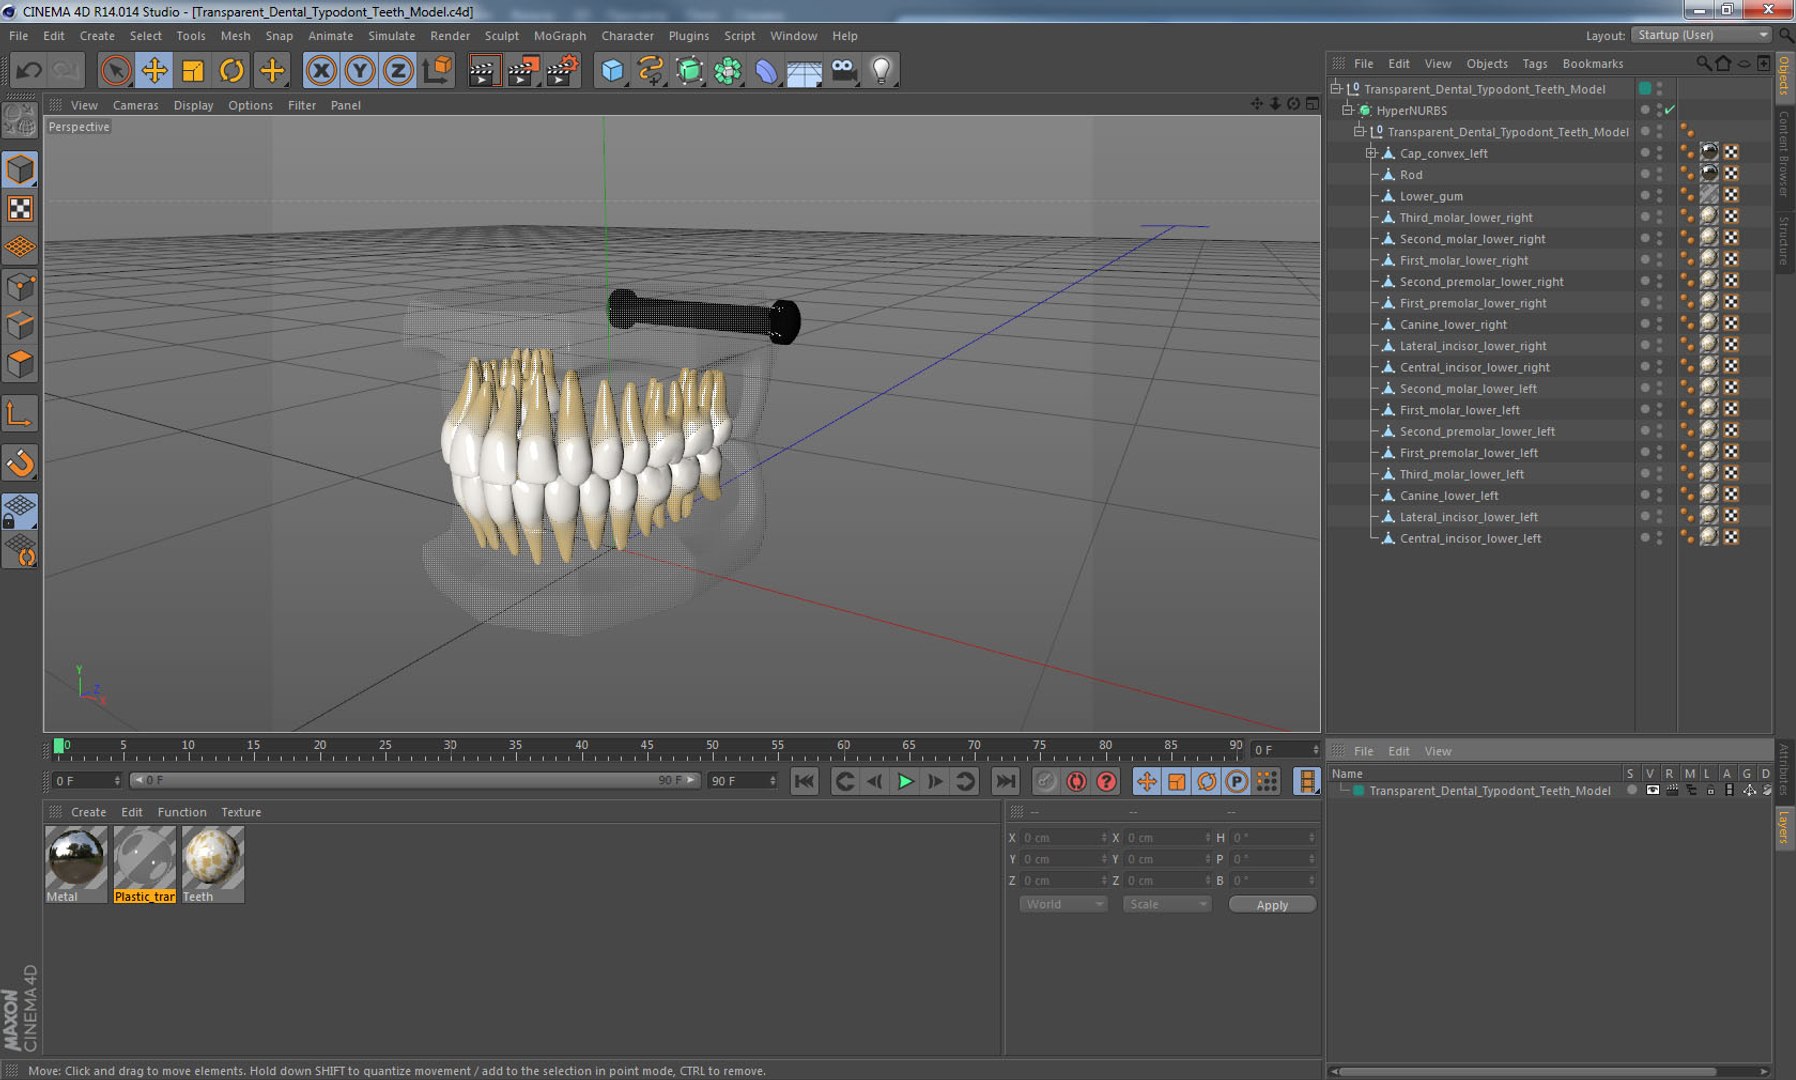Click the X position input field
This screenshot has width=1796, height=1080.
pos(1064,837)
